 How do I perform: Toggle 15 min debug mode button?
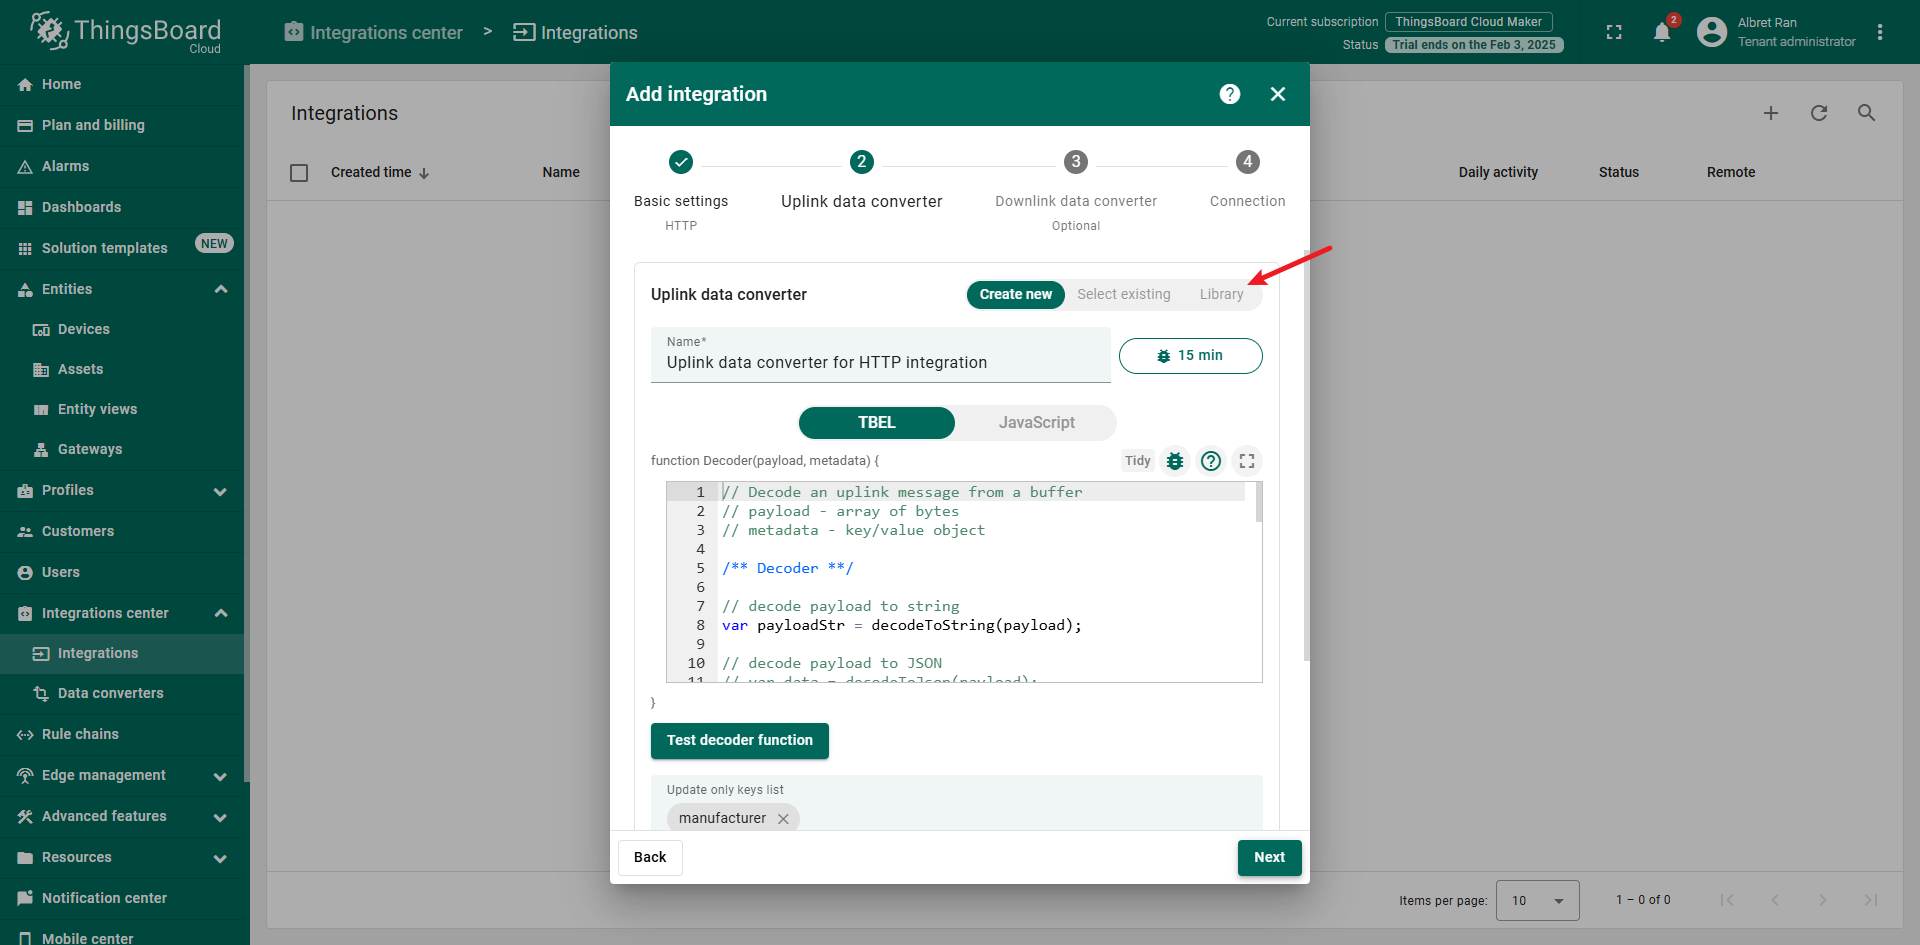[x=1190, y=356]
